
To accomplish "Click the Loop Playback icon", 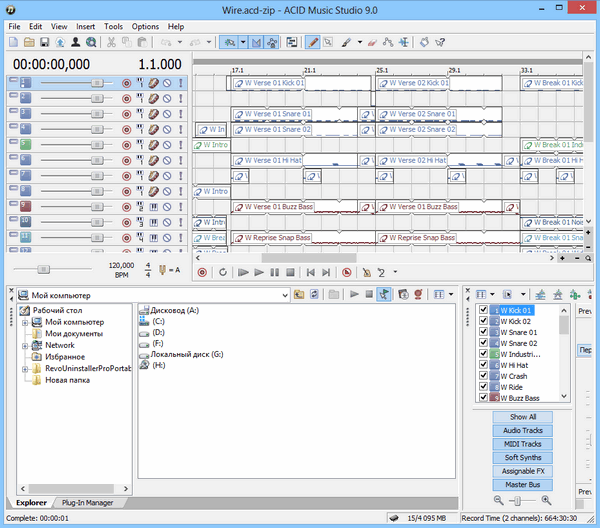I will 223,271.
